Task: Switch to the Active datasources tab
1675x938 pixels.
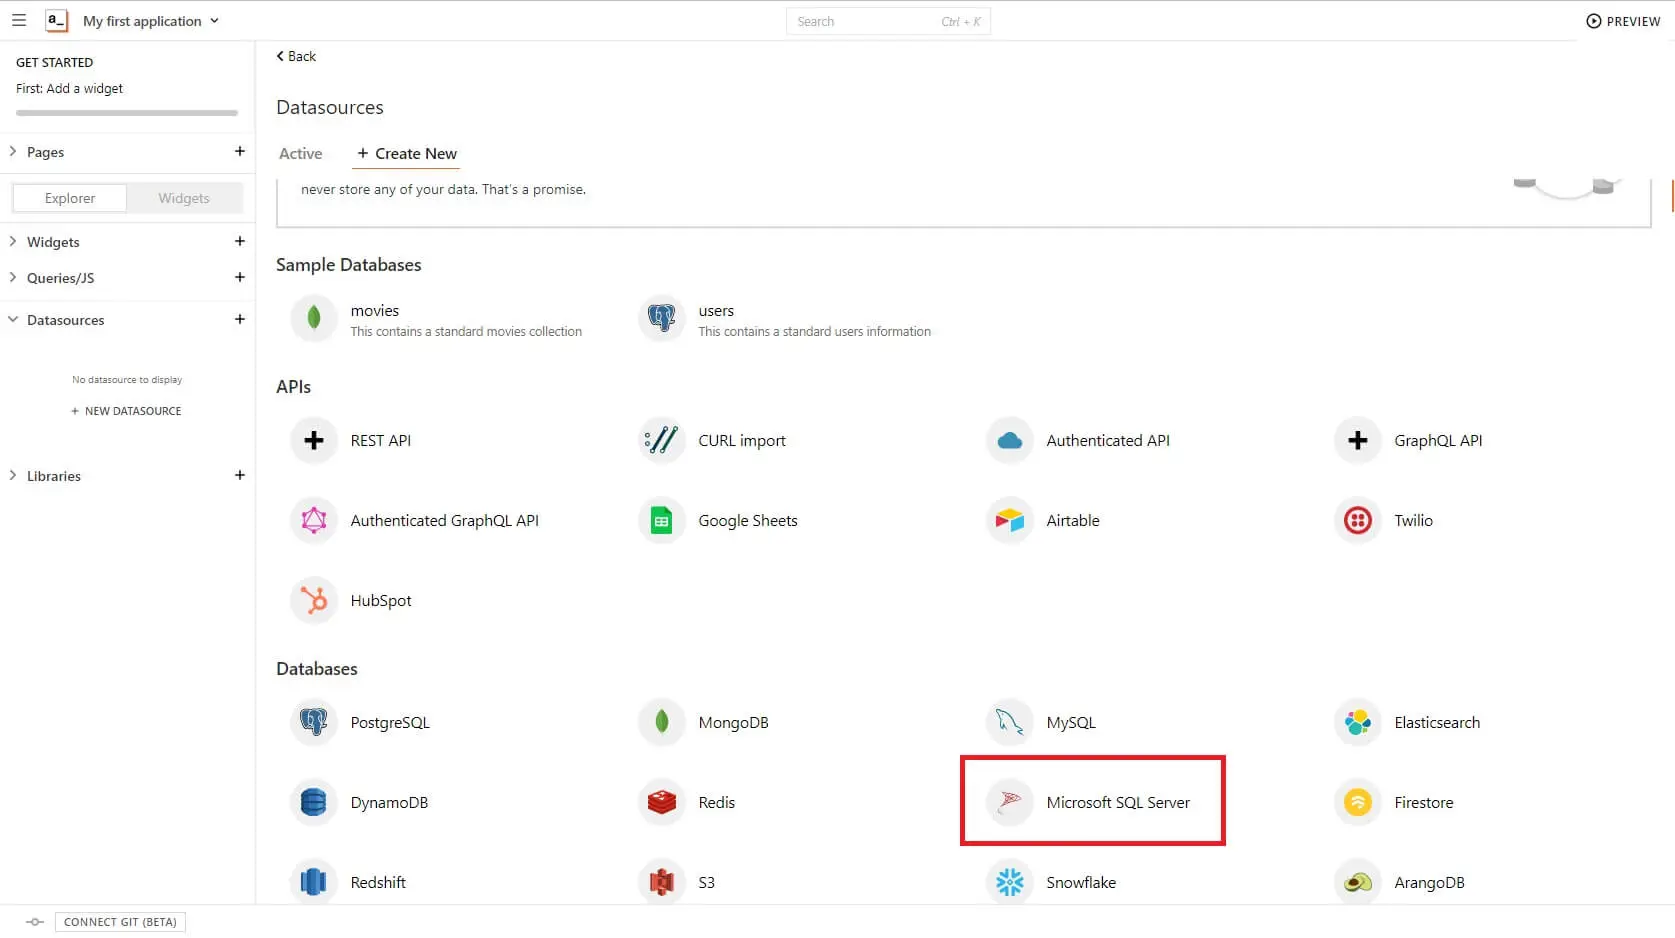Action: [x=300, y=153]
